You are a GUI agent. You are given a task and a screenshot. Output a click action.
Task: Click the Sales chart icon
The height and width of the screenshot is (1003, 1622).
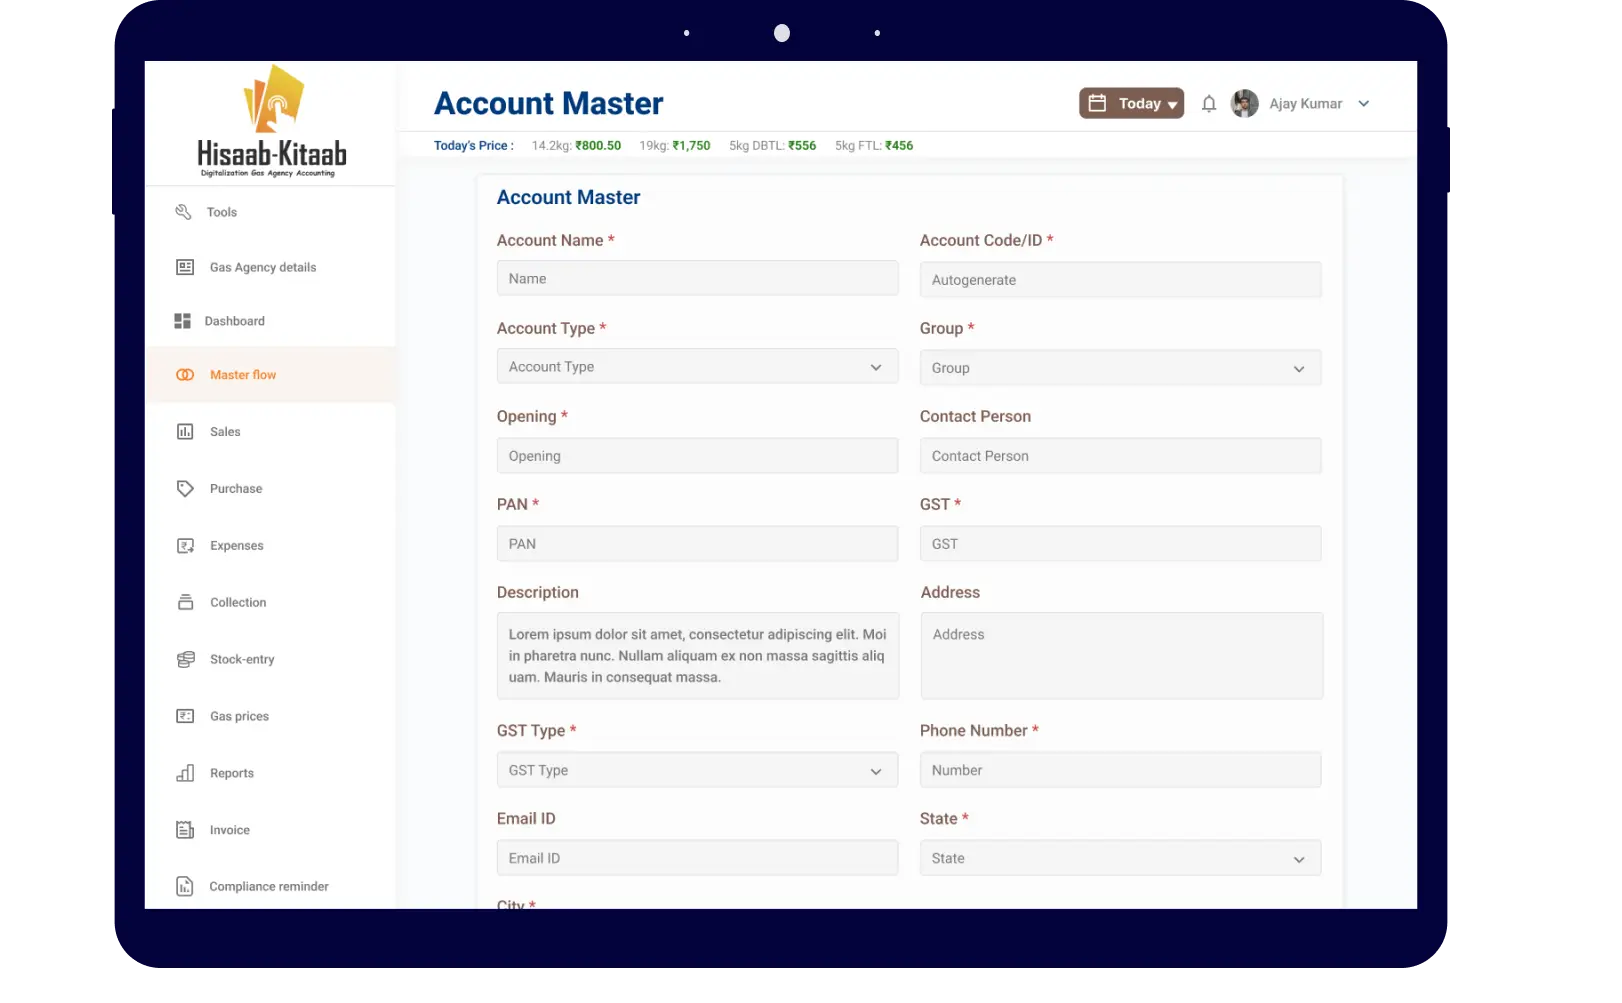(185, 432)
